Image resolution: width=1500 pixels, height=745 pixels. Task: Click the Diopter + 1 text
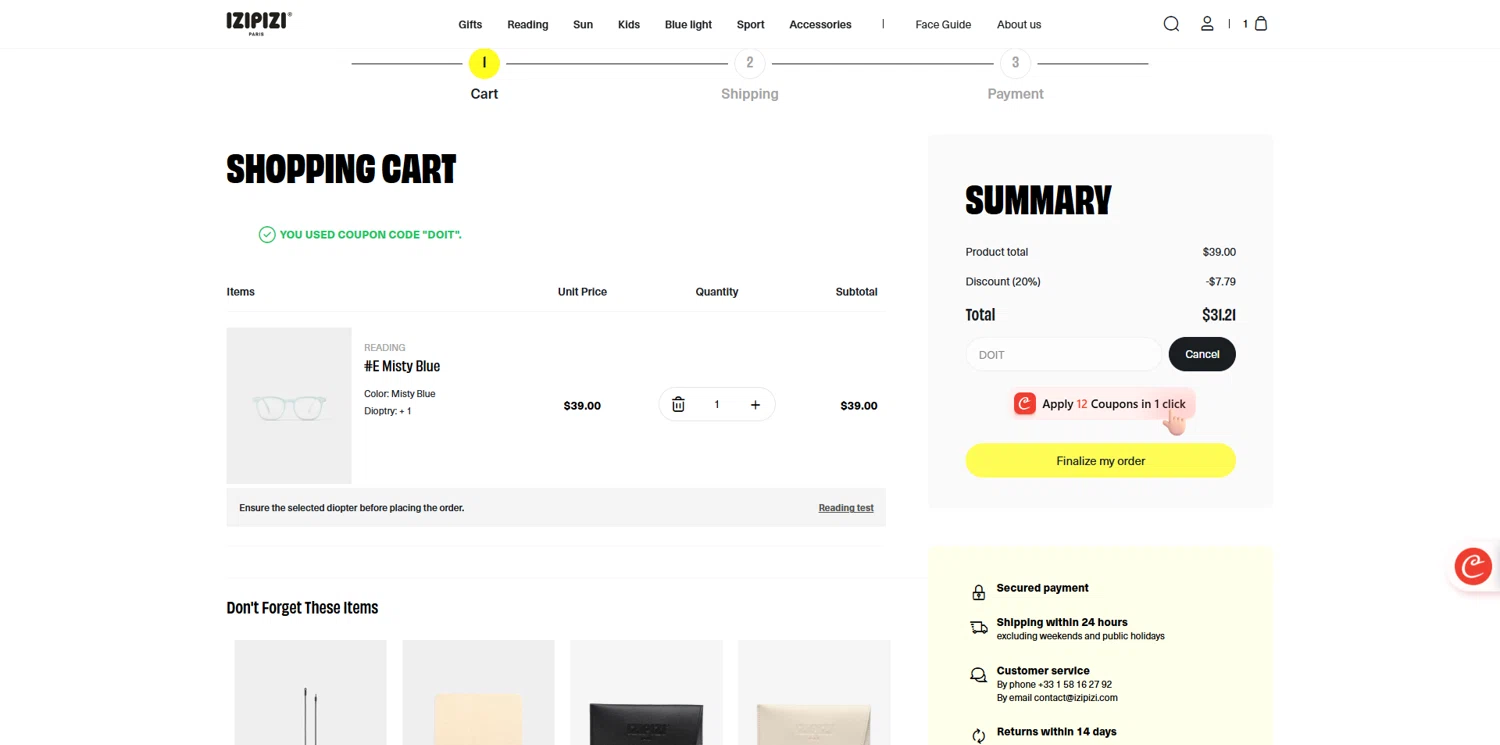[x=388, y=411]
